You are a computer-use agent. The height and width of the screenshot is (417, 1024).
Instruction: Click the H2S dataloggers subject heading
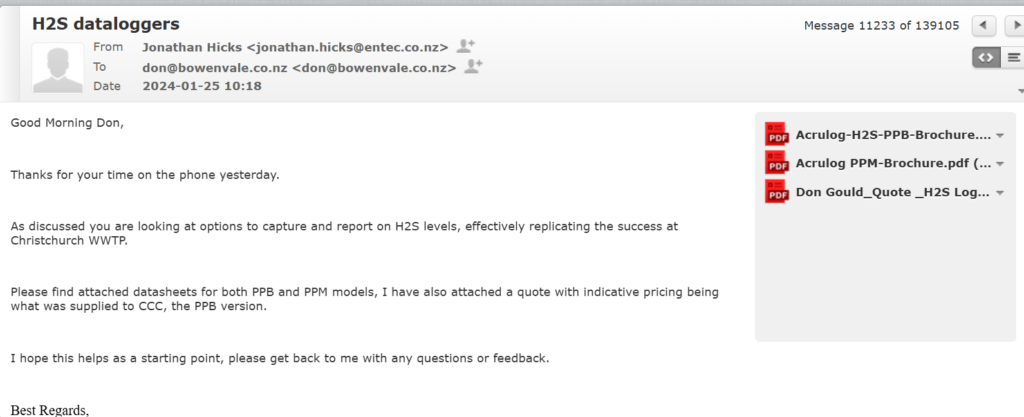[106, 24]
